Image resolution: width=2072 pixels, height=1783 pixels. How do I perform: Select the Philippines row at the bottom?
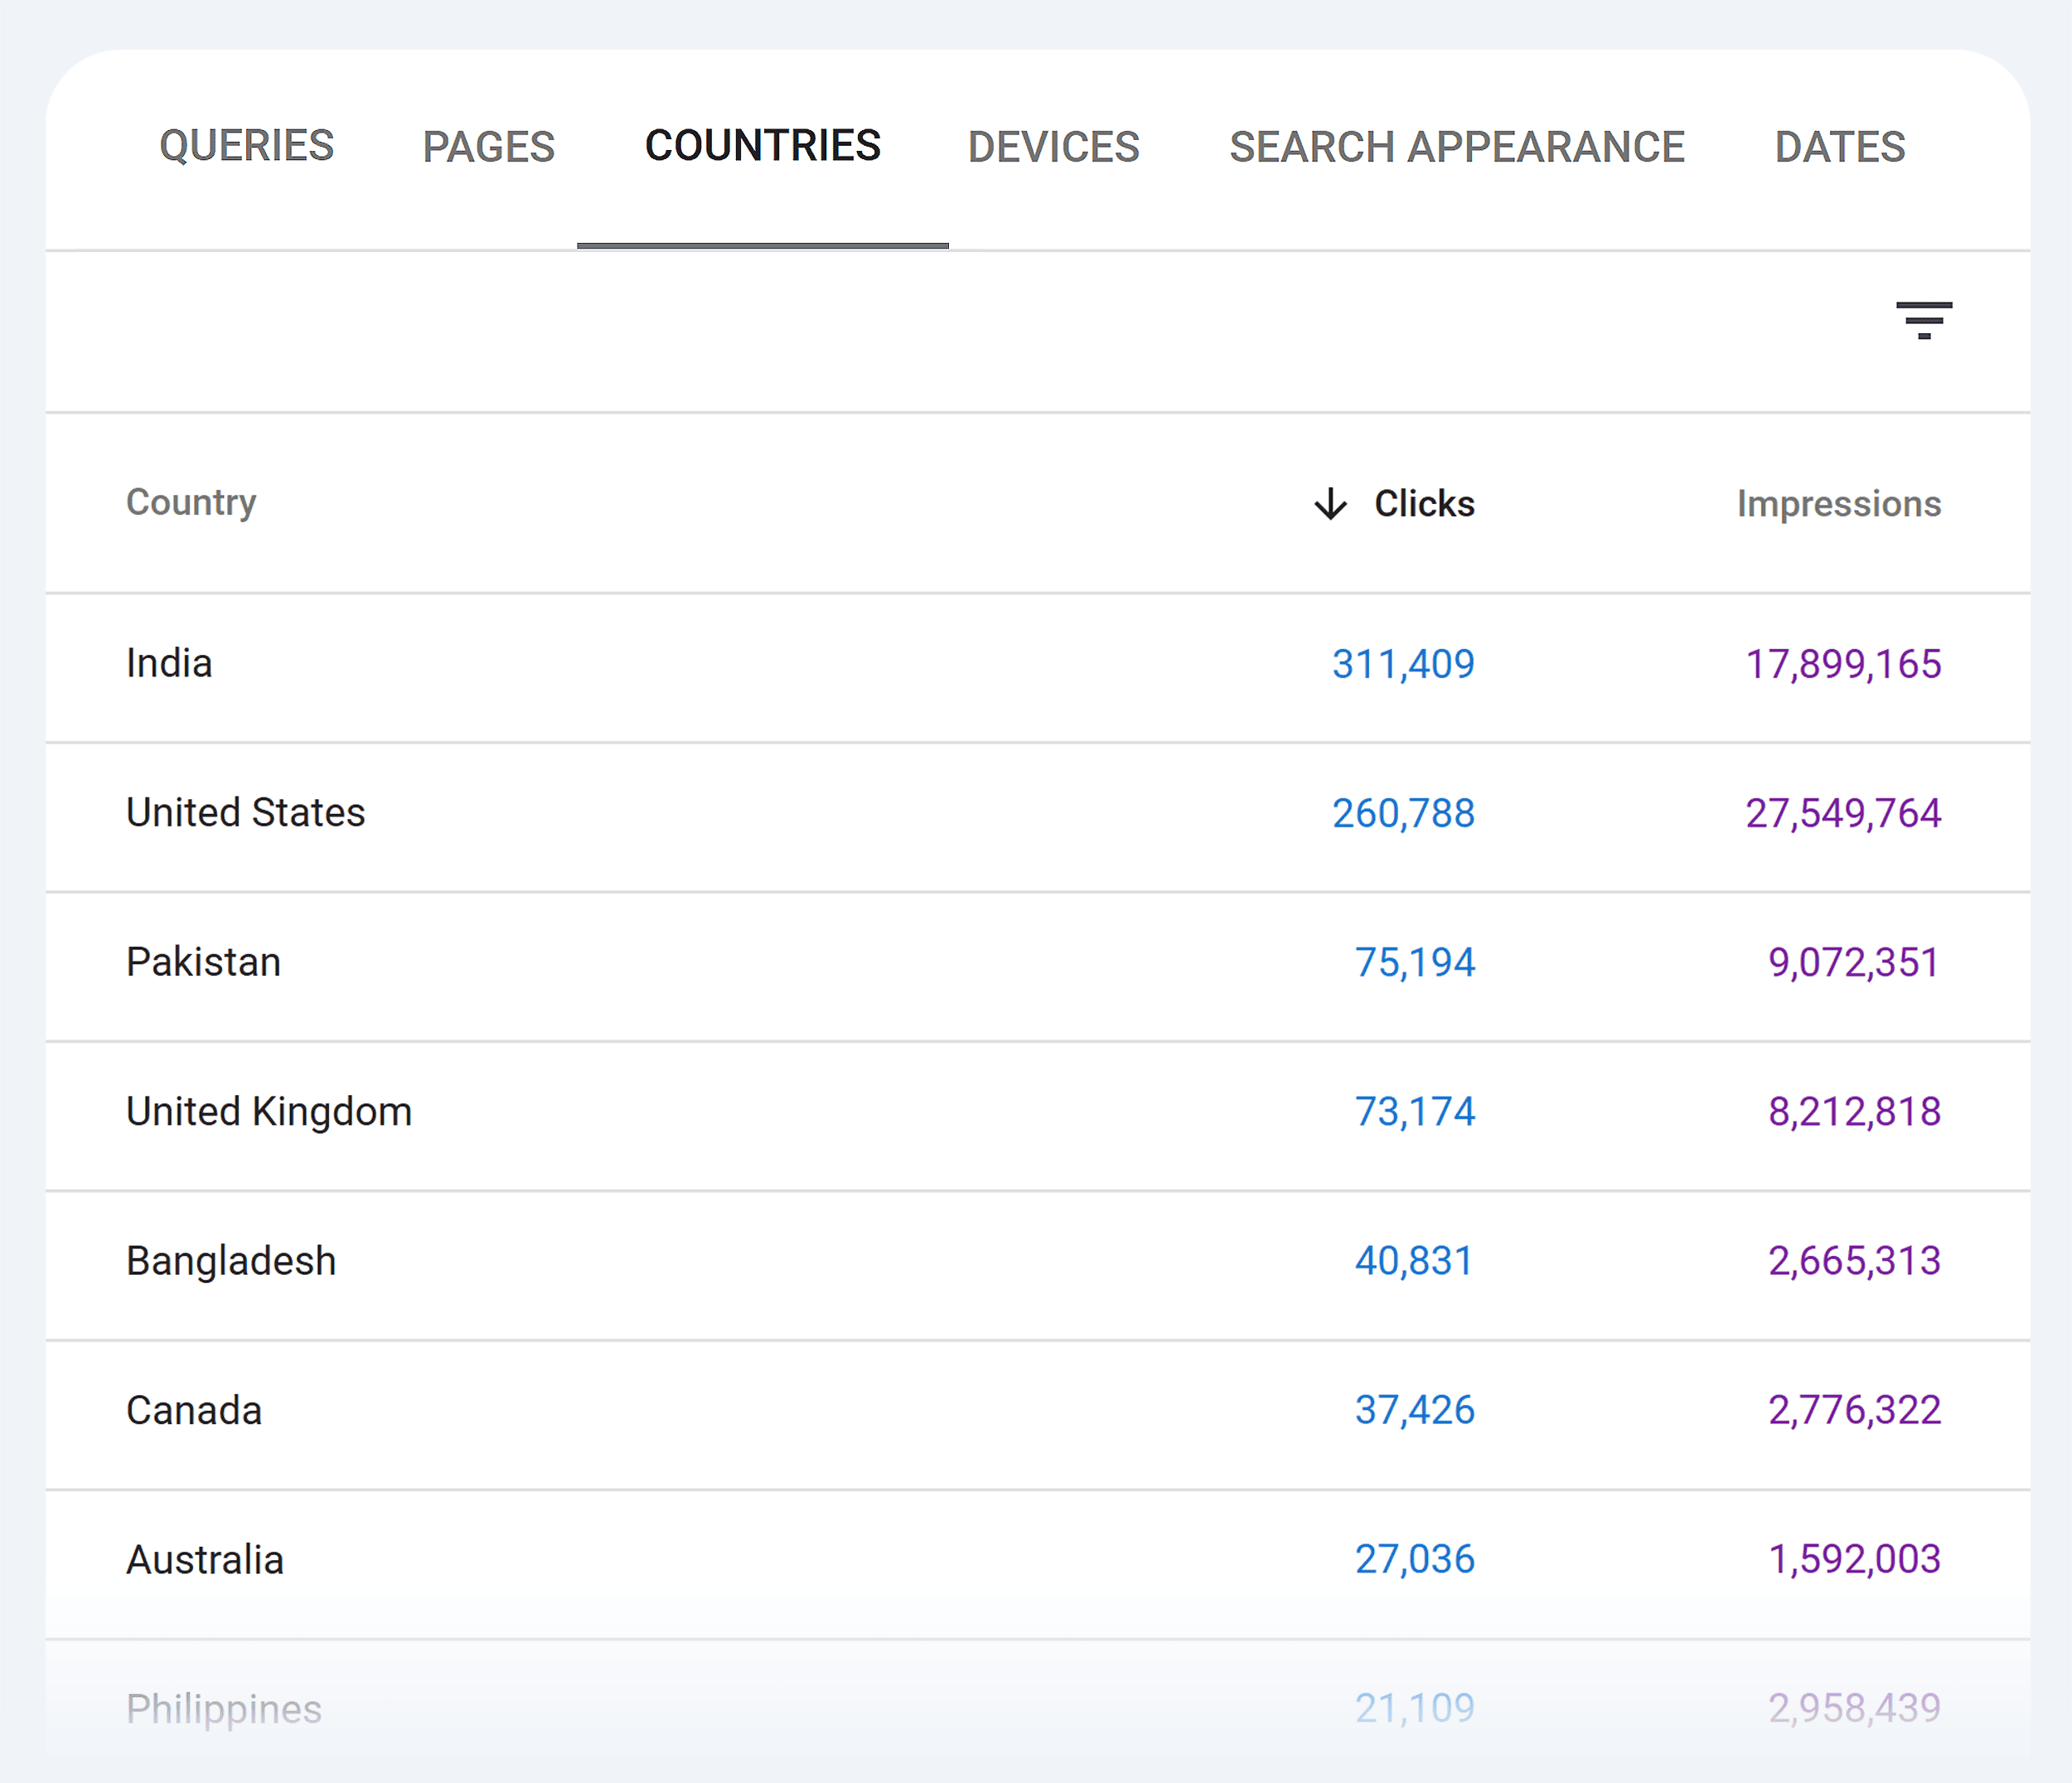pos(224,1708)
